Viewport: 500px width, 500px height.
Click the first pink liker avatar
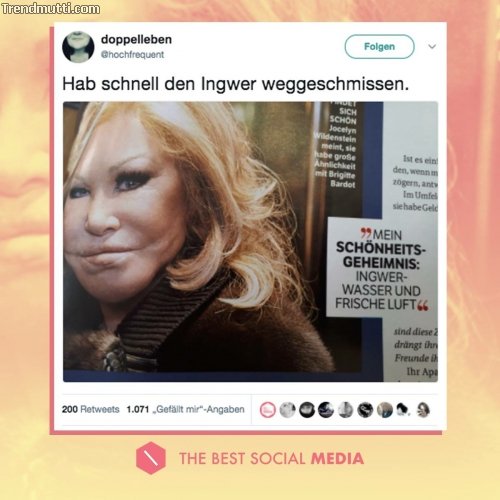[268, 410]
